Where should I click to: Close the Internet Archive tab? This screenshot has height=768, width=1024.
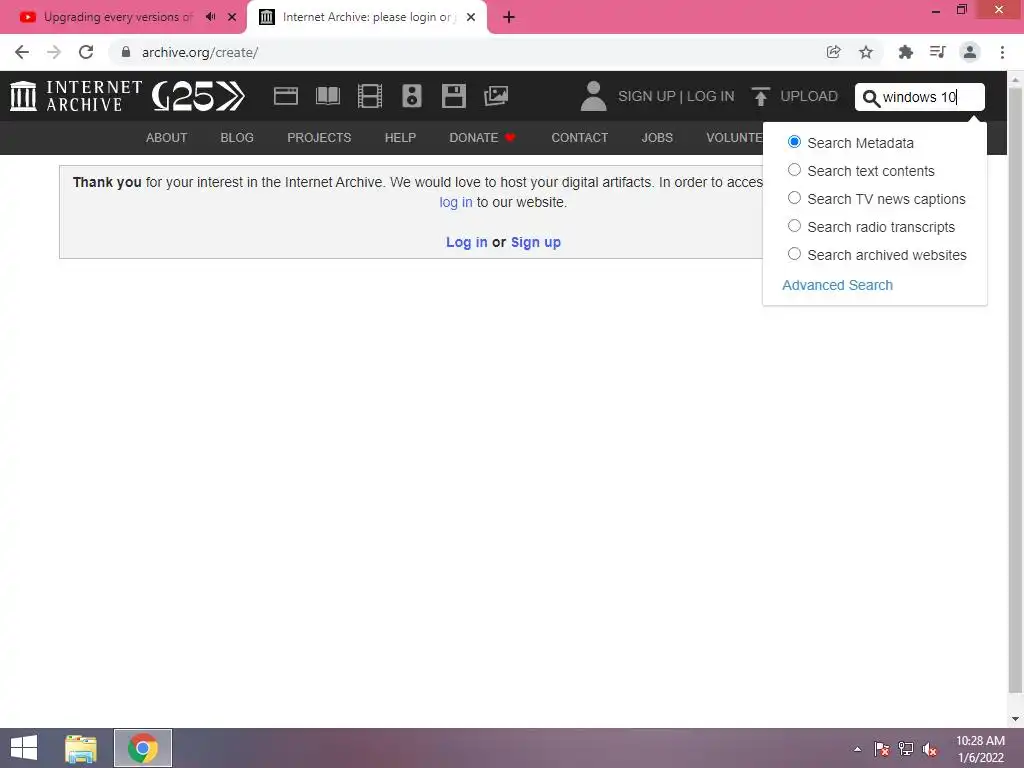(471, 17)
